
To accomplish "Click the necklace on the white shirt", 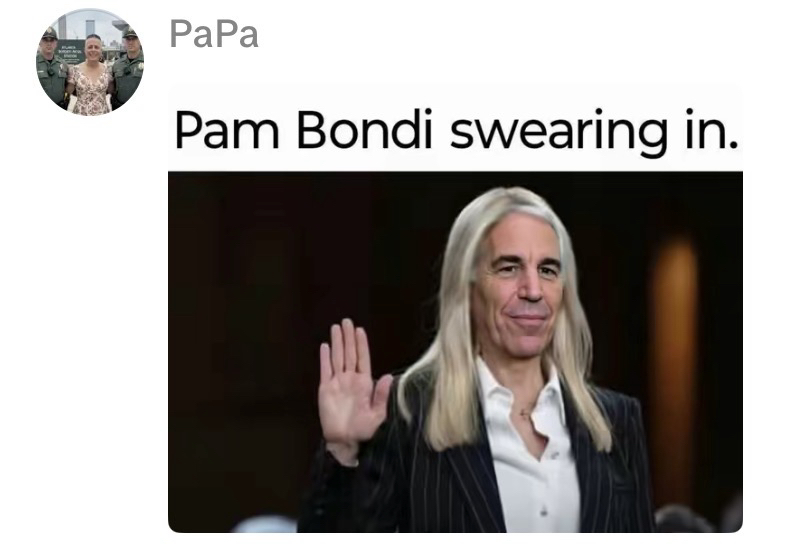I will (x=525, y=411).
